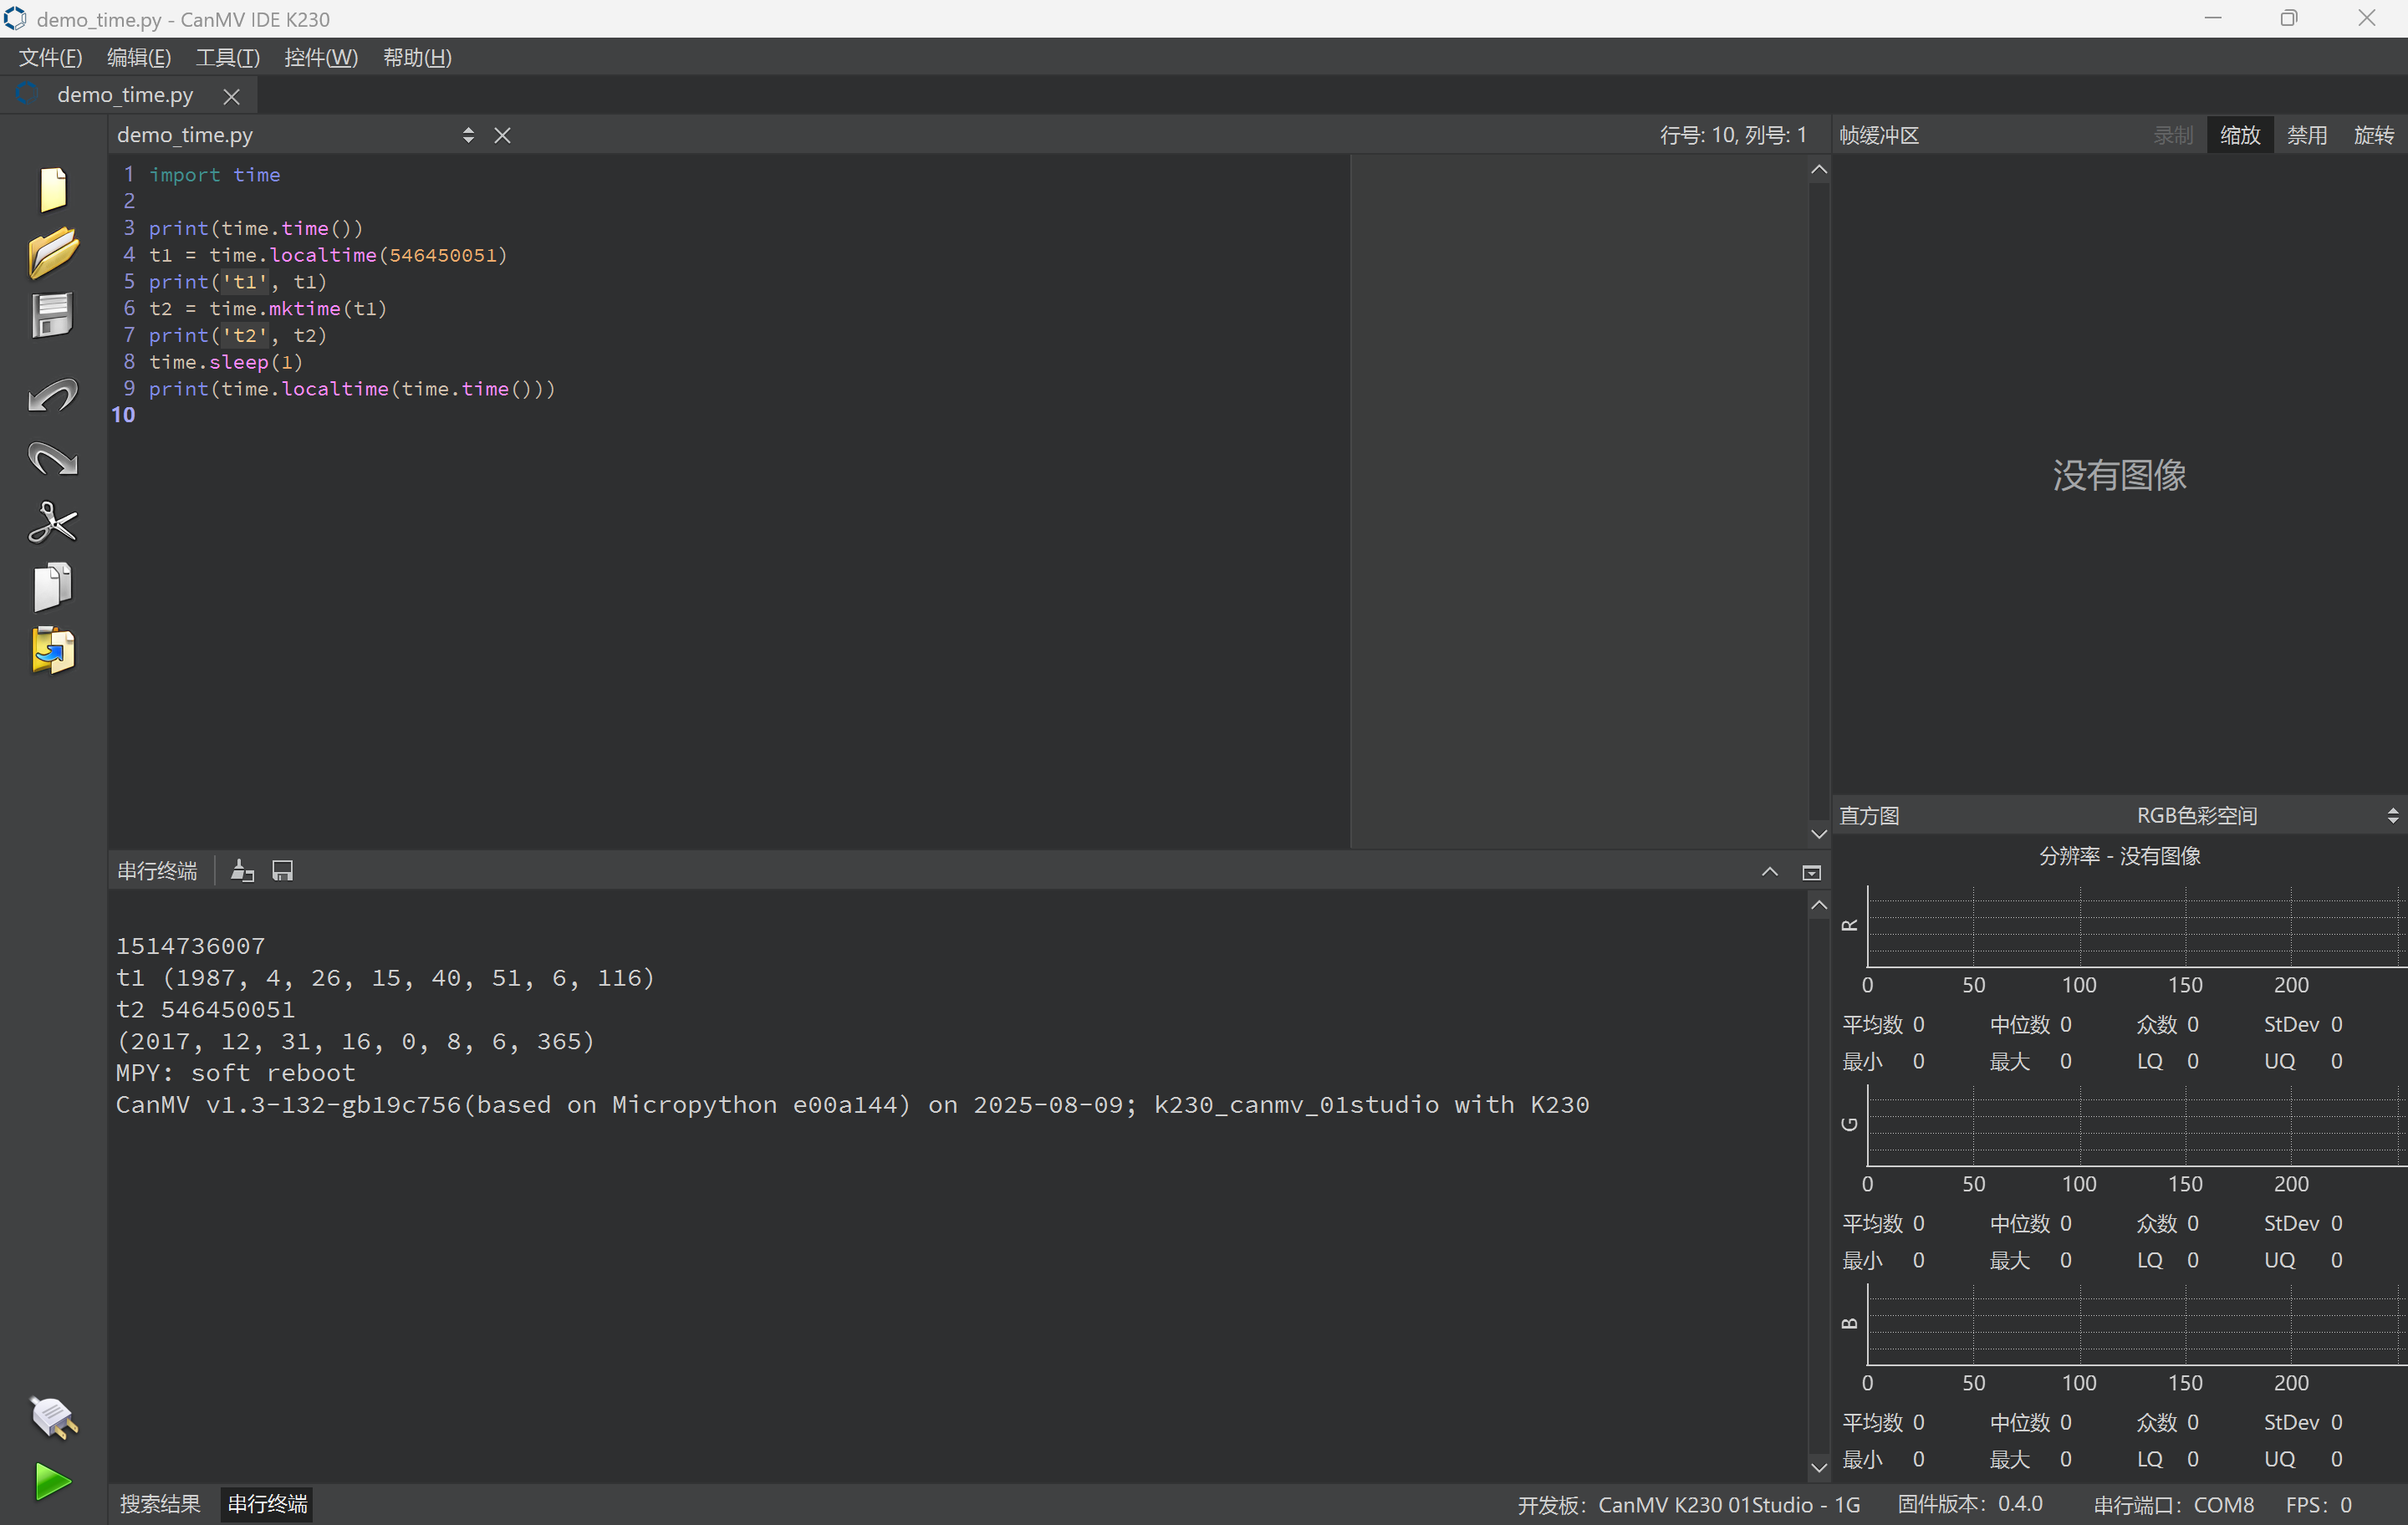Clear the serial terminal output
The width and height of the screenshot is (2408, 1525).
[242, 870]
